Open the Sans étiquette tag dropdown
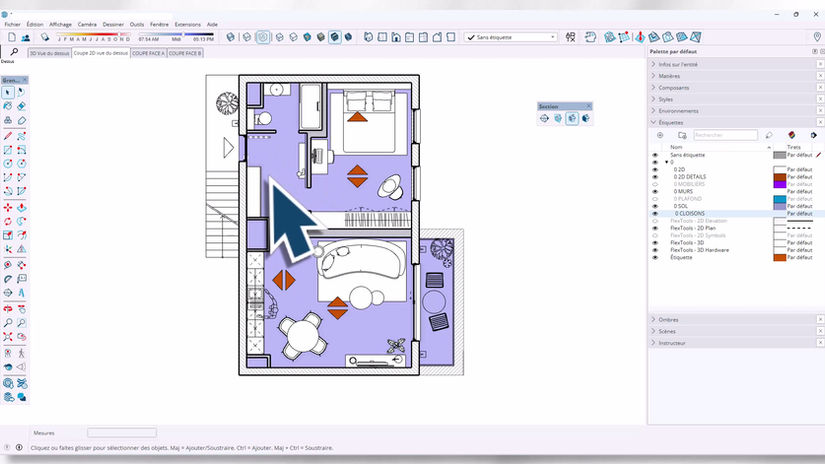The image size is (825, 464). pos(510,37)
